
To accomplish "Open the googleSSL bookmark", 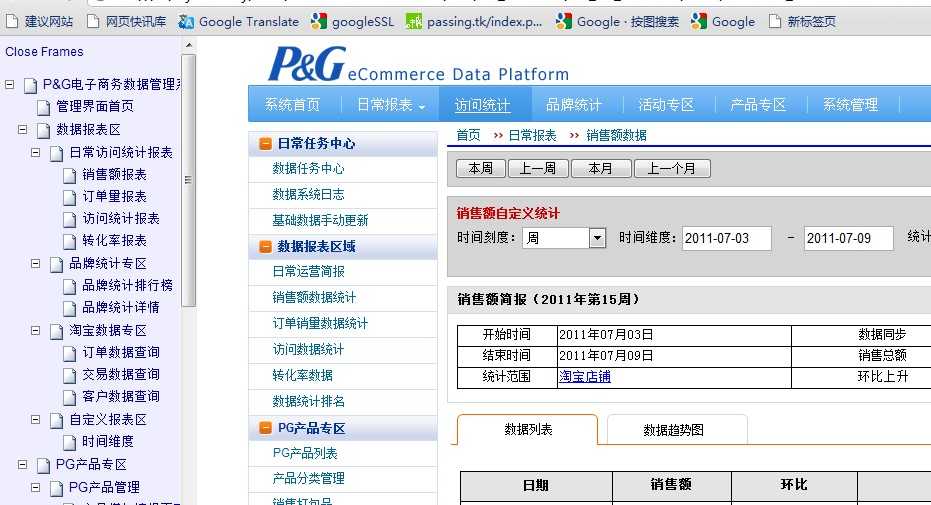I will (352, 22).
